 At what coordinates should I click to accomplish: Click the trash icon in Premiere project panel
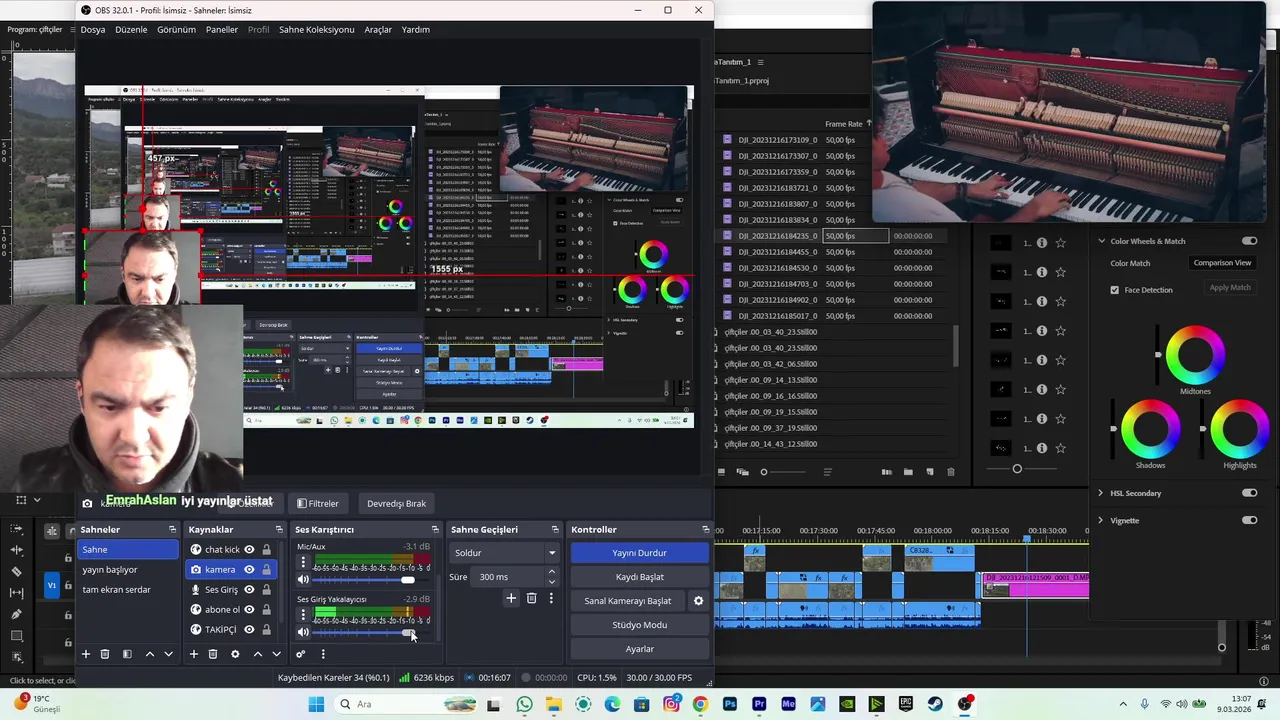(x=951, y=472)
